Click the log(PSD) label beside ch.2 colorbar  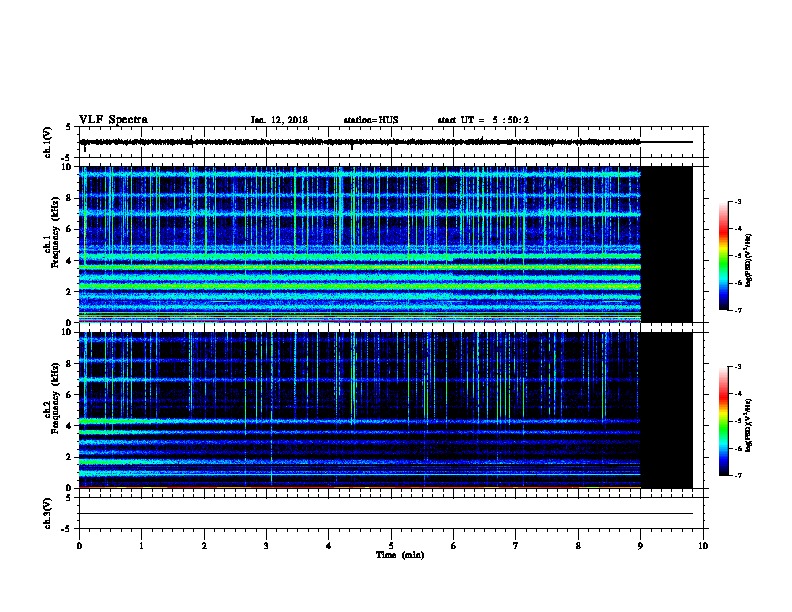[748, 425]
